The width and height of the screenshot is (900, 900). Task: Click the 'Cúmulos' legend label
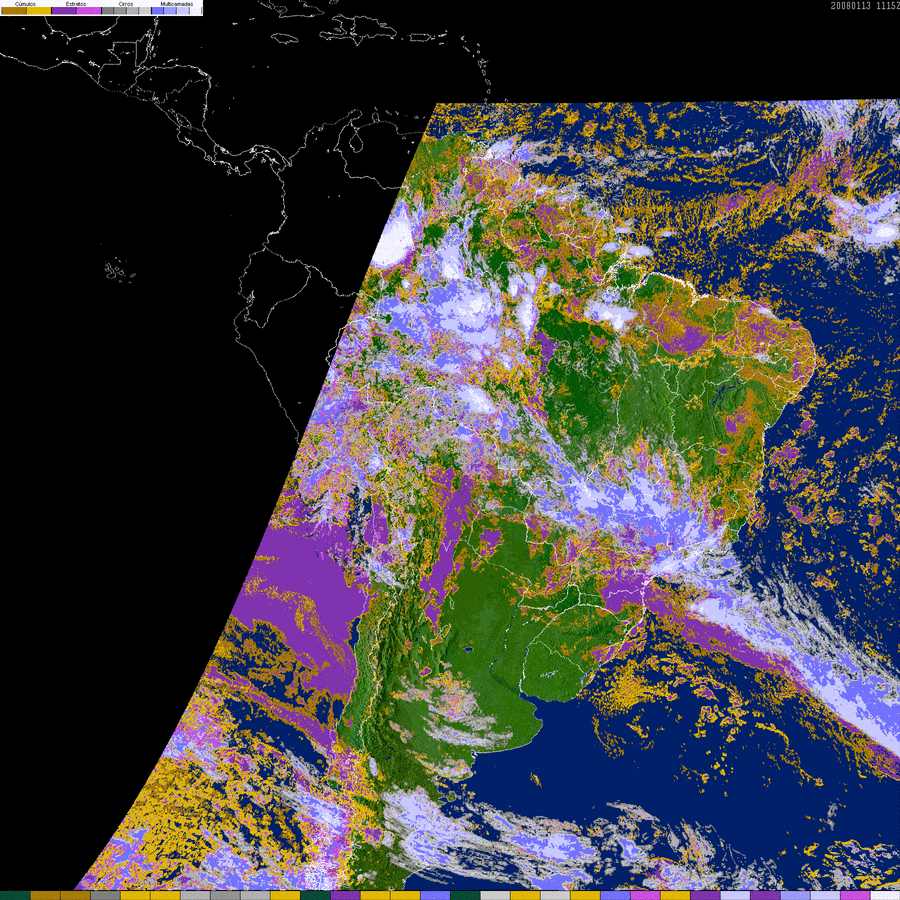(x=25, y=4)
